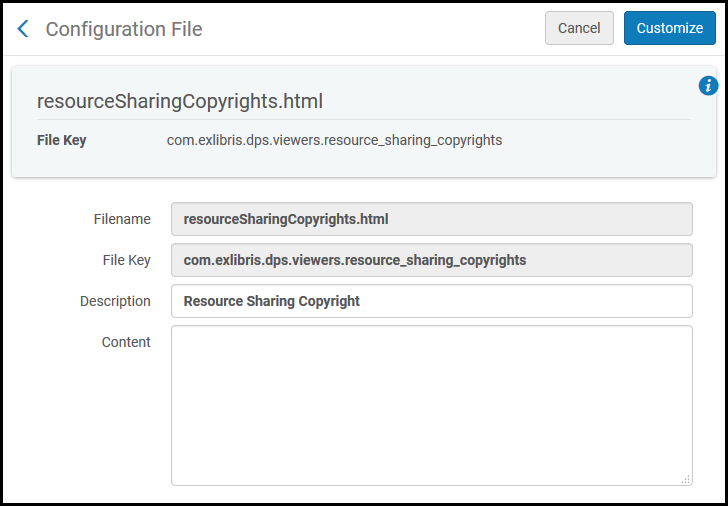Select the resourceSharingCopyrights.html heading in summary panel
This screenshot has width=728, height=506.
coord(180,101)
